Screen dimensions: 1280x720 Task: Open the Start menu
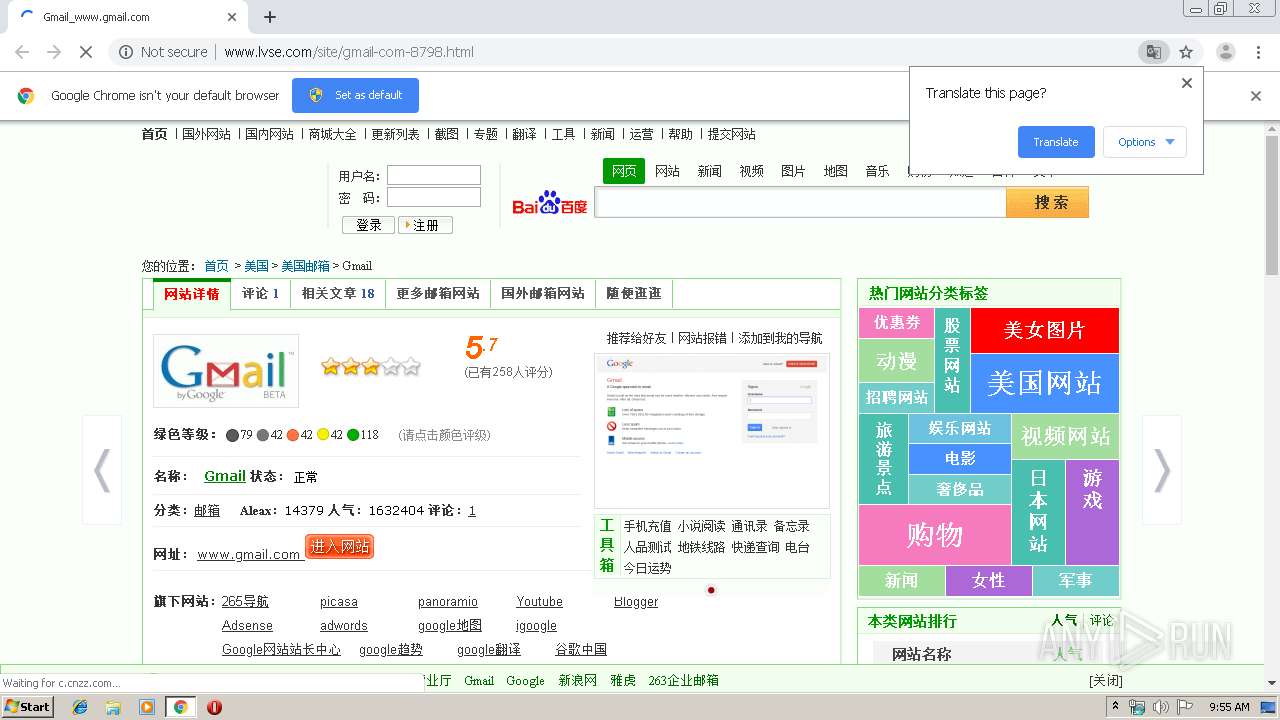click(x=28, y=706)
